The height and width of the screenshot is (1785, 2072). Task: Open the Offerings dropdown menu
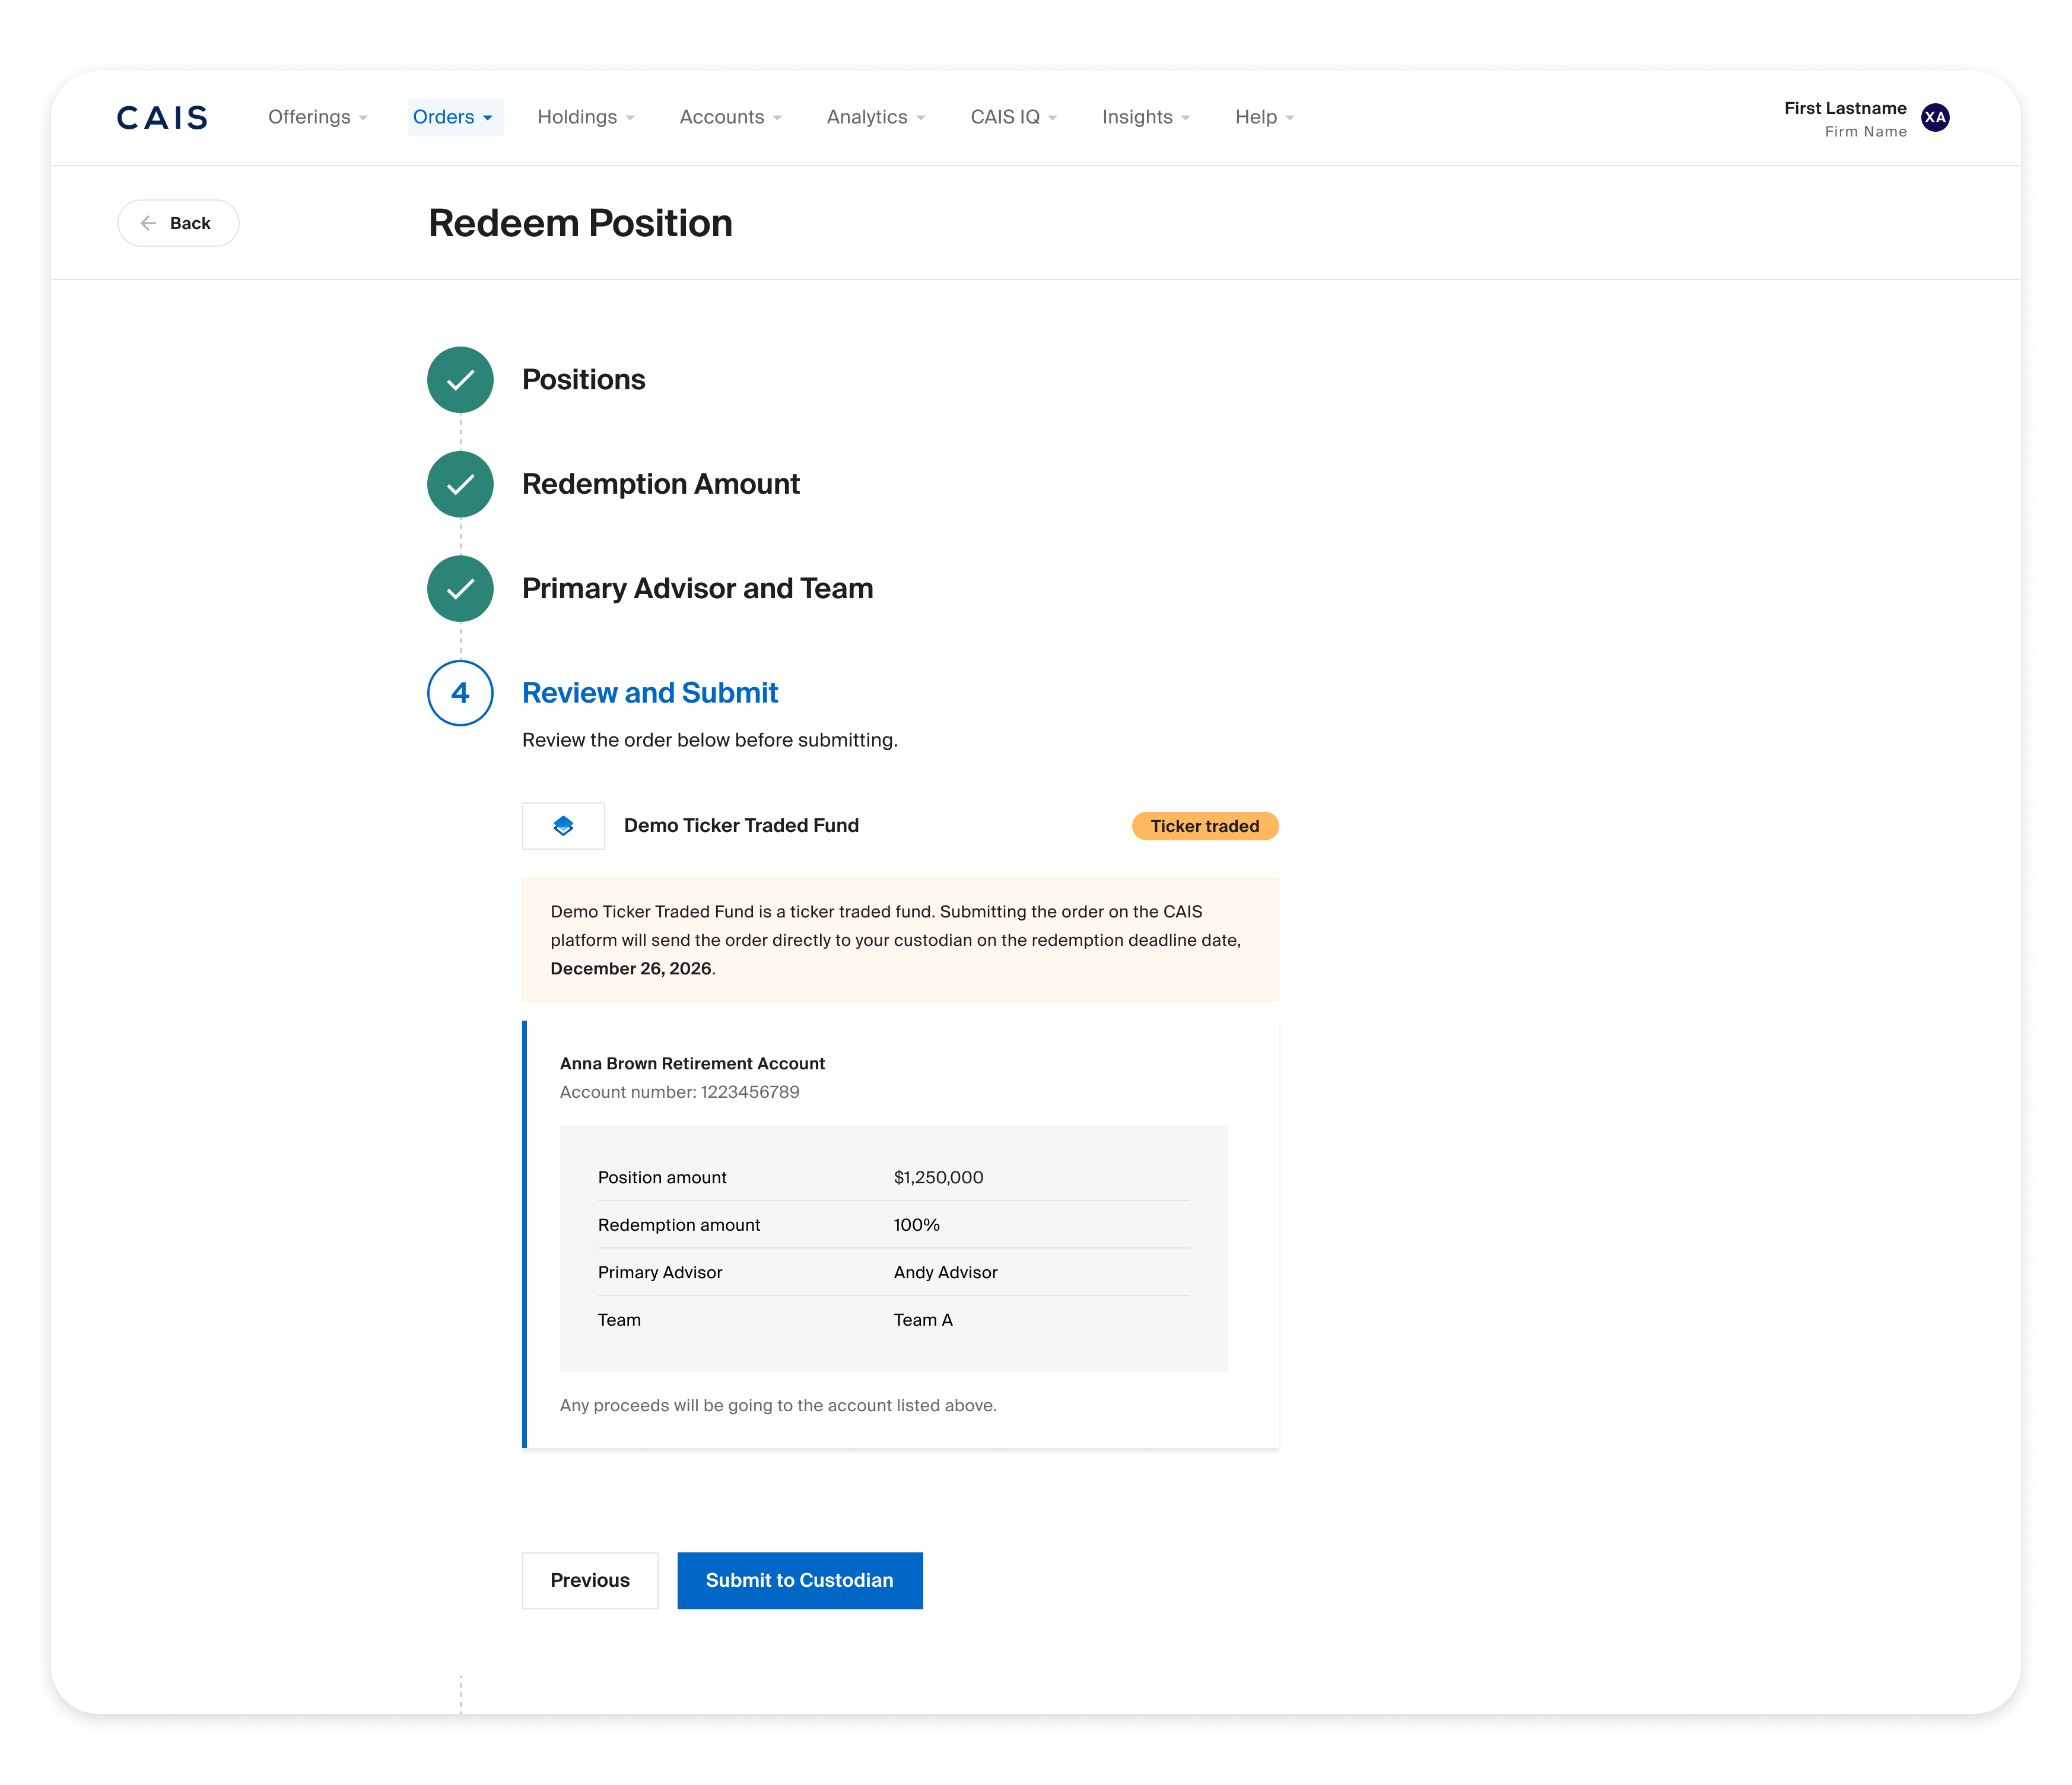(318, 117)
